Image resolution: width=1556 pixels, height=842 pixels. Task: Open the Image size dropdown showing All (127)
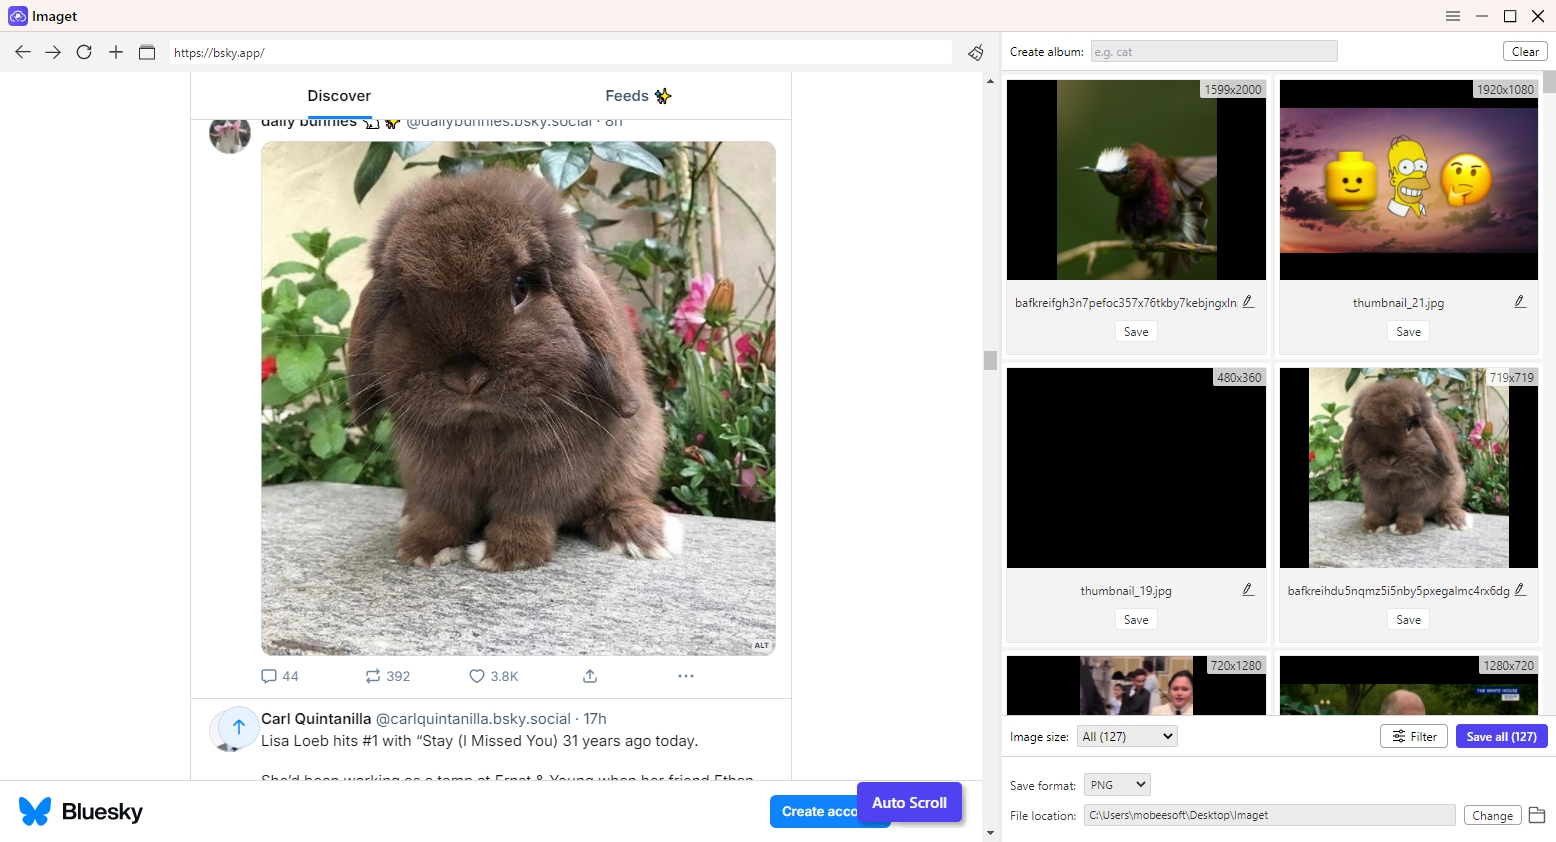coord(1127,736)
